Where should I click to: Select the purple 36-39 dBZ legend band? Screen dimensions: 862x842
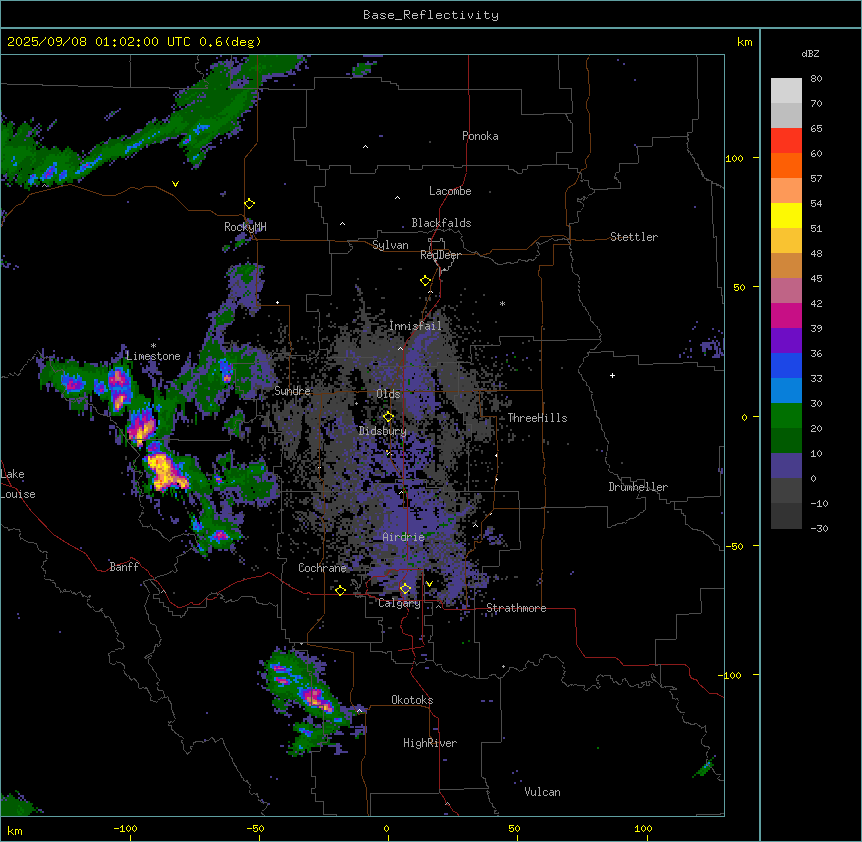coord(786,341)
